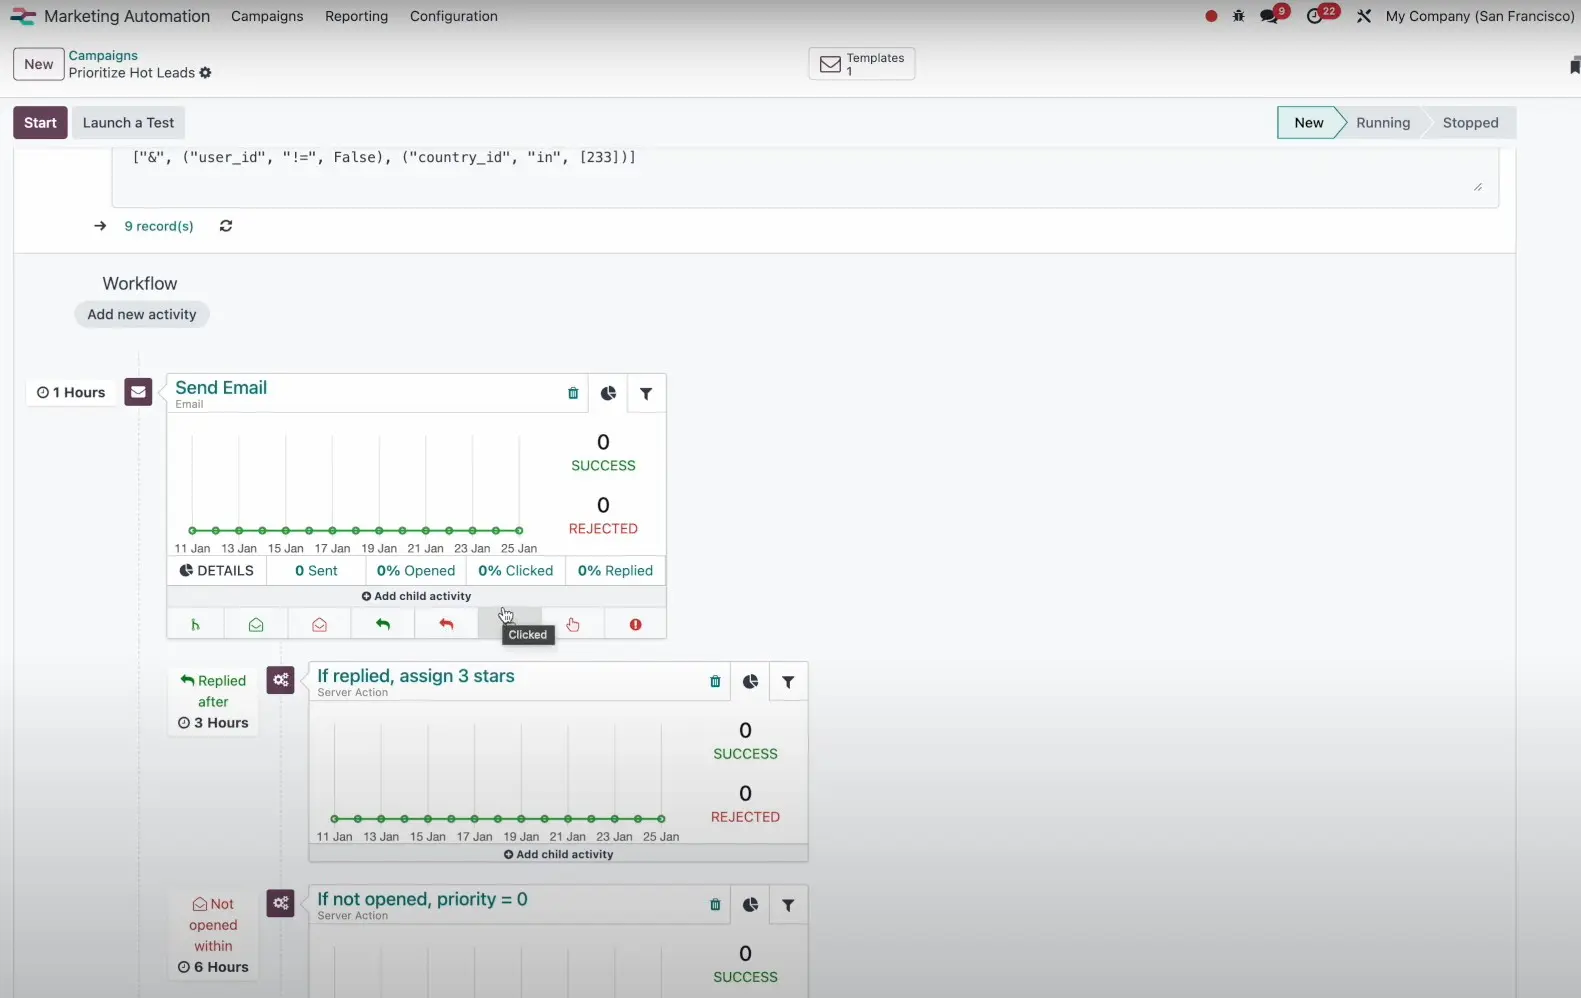
Task: Show graph tab of If replied, assign 3 stars
Action: (750, 682)
